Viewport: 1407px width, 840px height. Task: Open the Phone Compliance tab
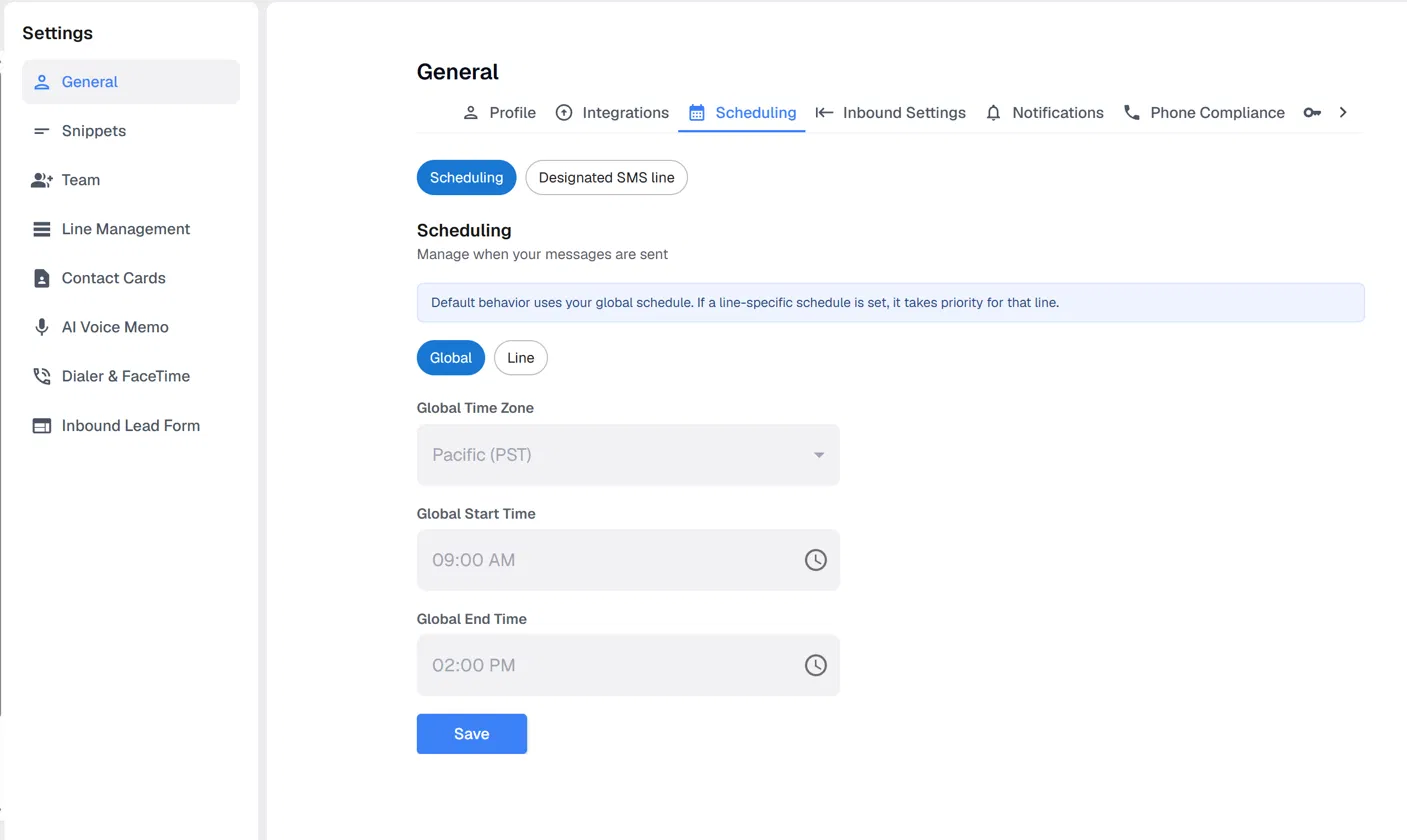pos(1204,113)
